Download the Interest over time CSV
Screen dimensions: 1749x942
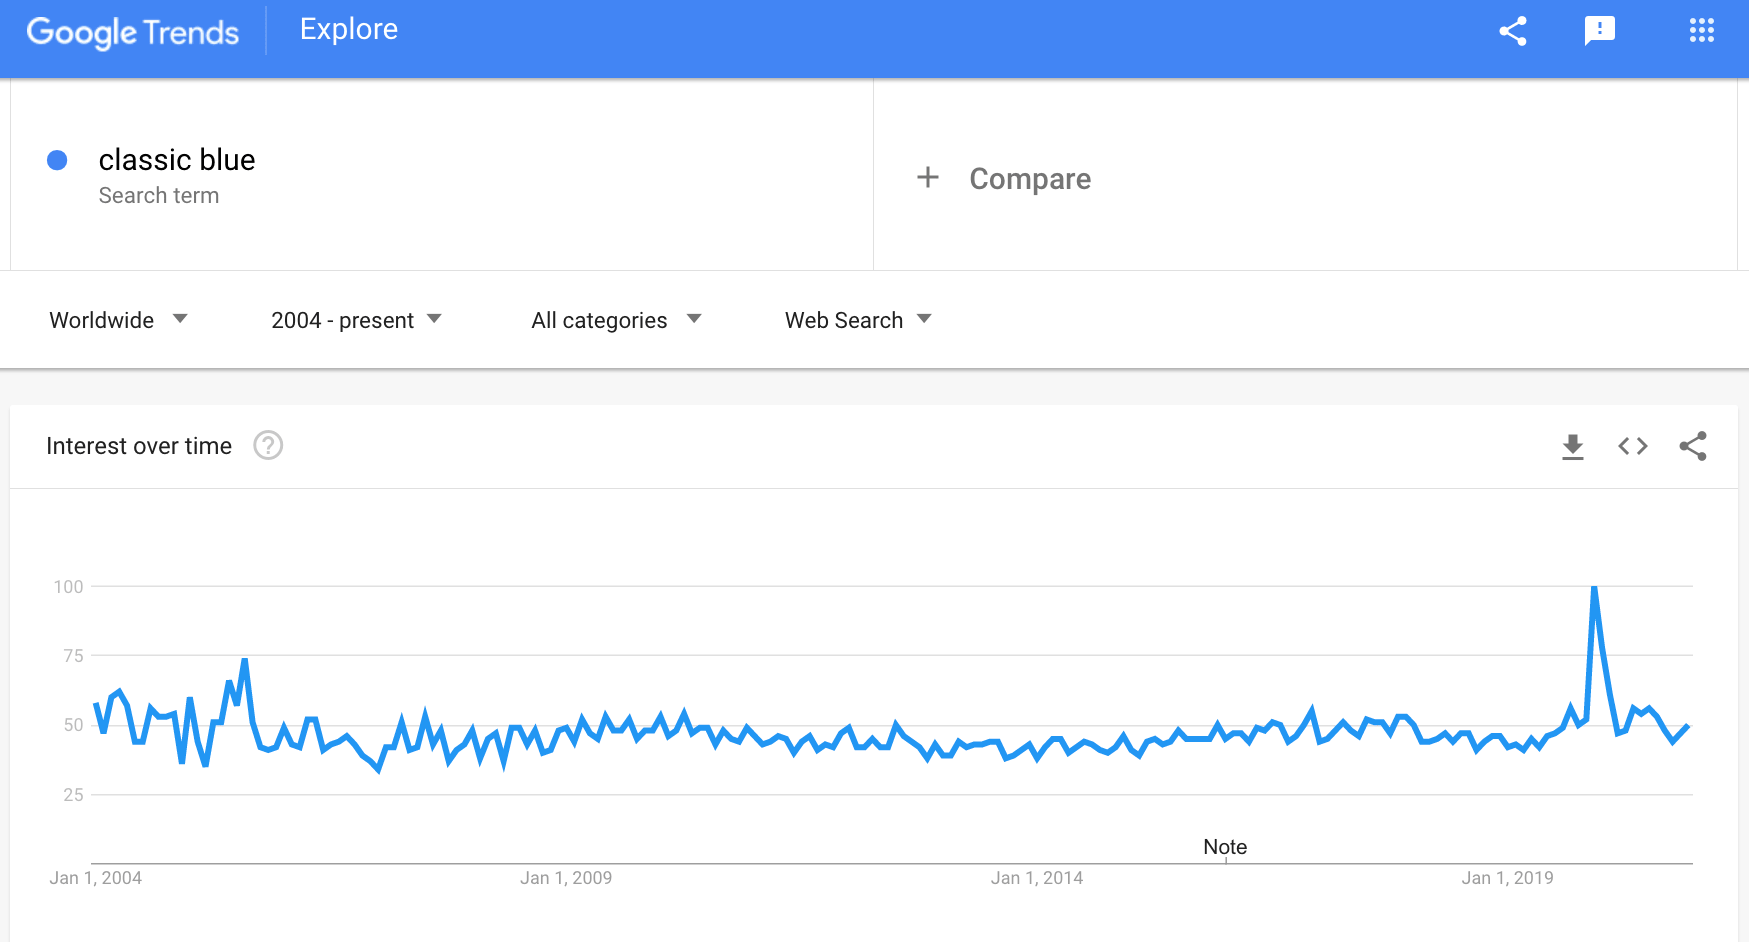[x=1573, y=446]
